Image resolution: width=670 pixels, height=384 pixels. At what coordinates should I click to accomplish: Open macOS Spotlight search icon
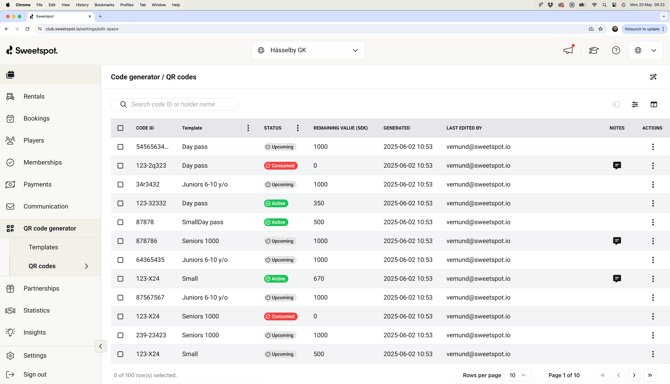(604, 5)
